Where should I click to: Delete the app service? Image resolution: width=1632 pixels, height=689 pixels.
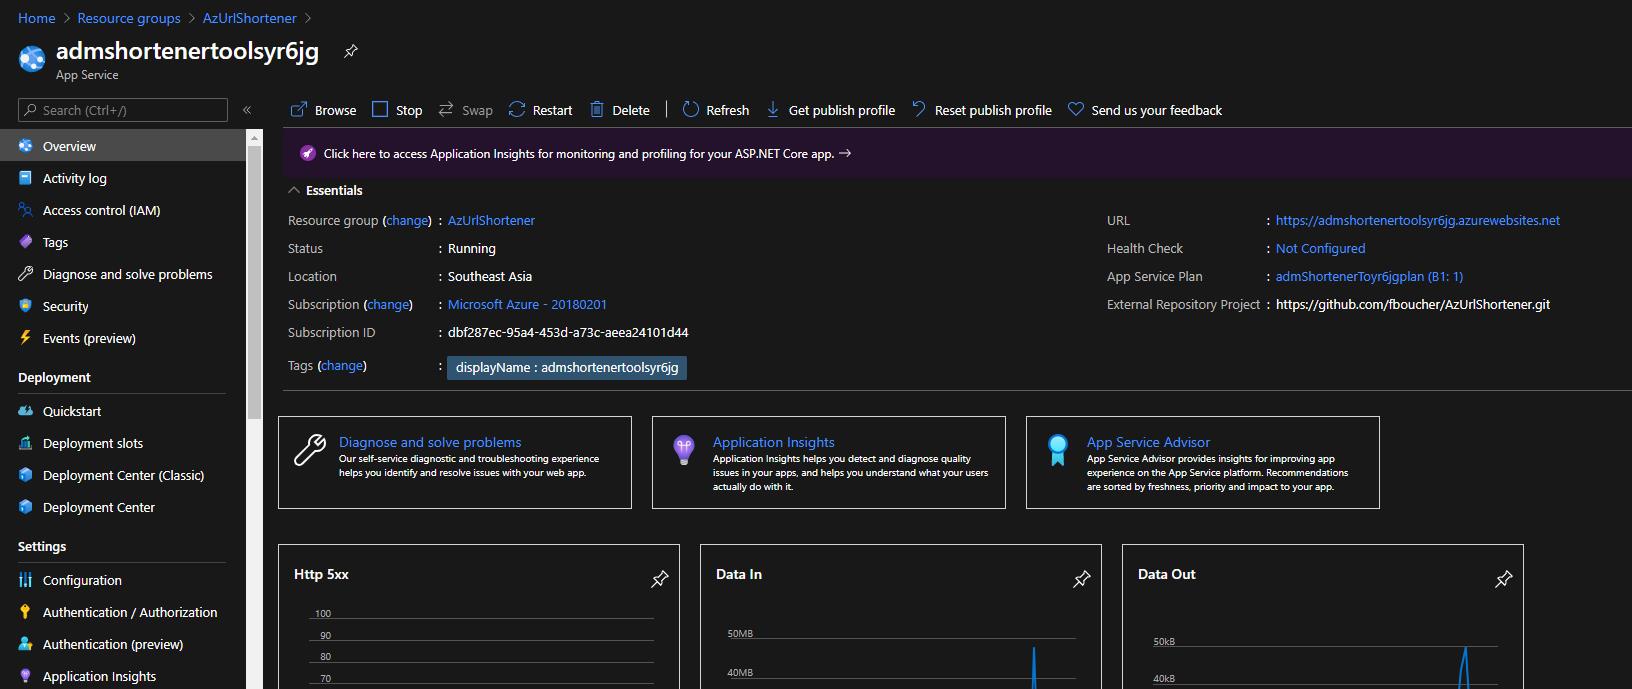[620, 110]
